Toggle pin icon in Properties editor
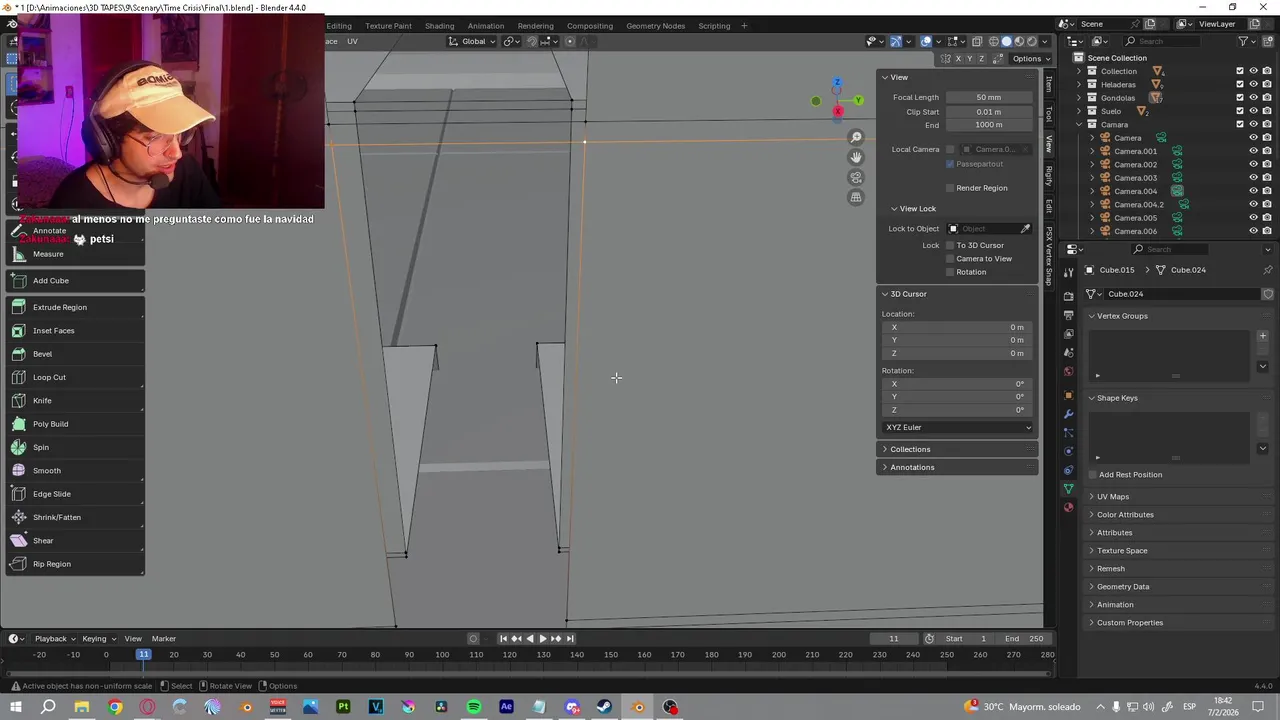The image size is (1280, 720). (x=1268, y=270)
